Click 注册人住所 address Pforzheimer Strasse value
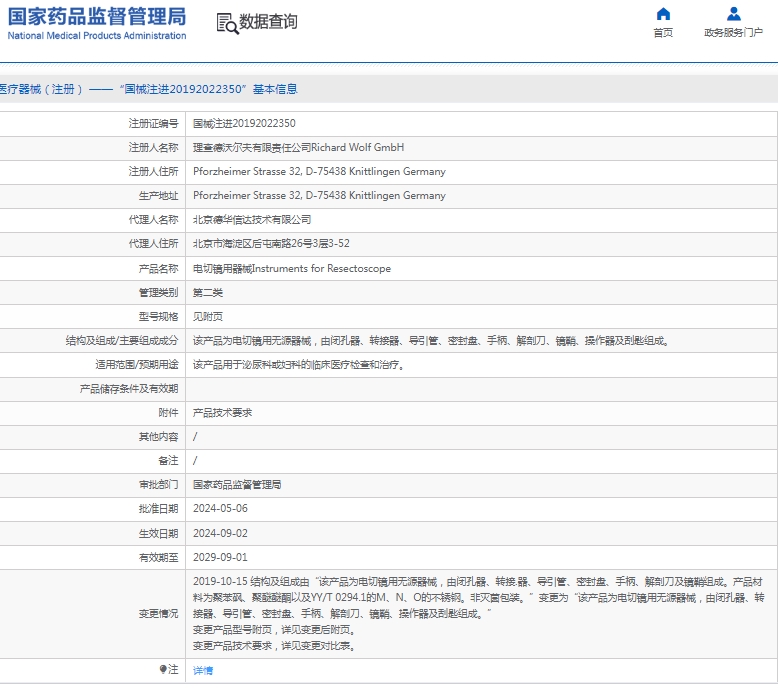The image size is (778, 692). 319,172
